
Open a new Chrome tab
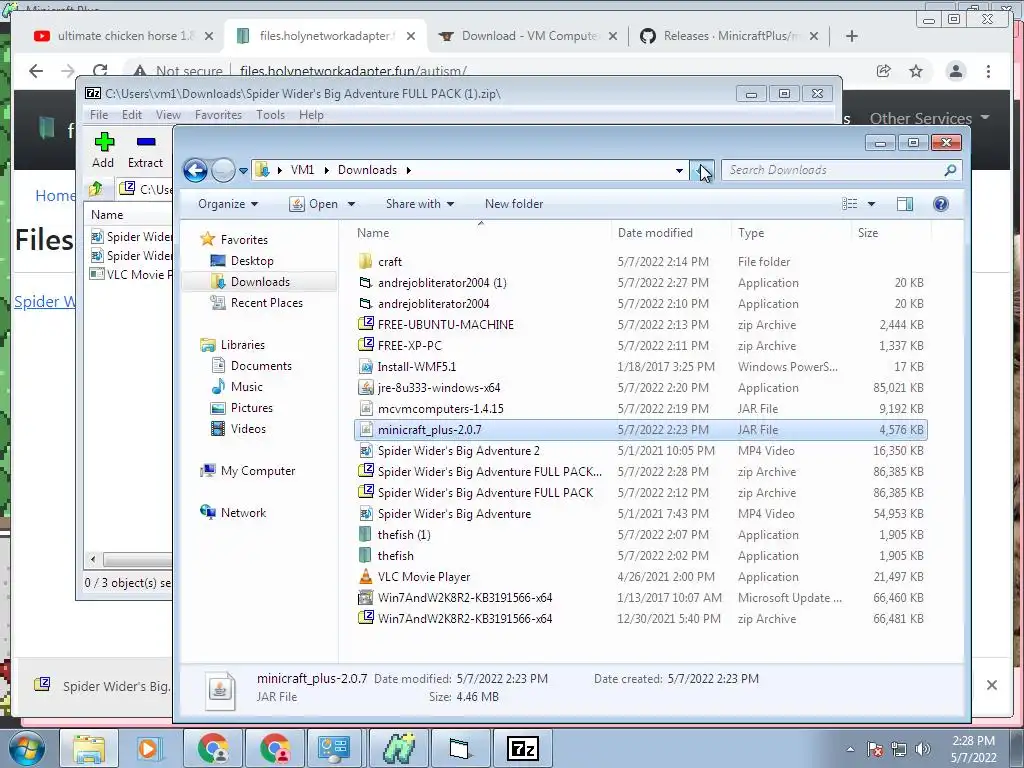click(x=852, y=37)
